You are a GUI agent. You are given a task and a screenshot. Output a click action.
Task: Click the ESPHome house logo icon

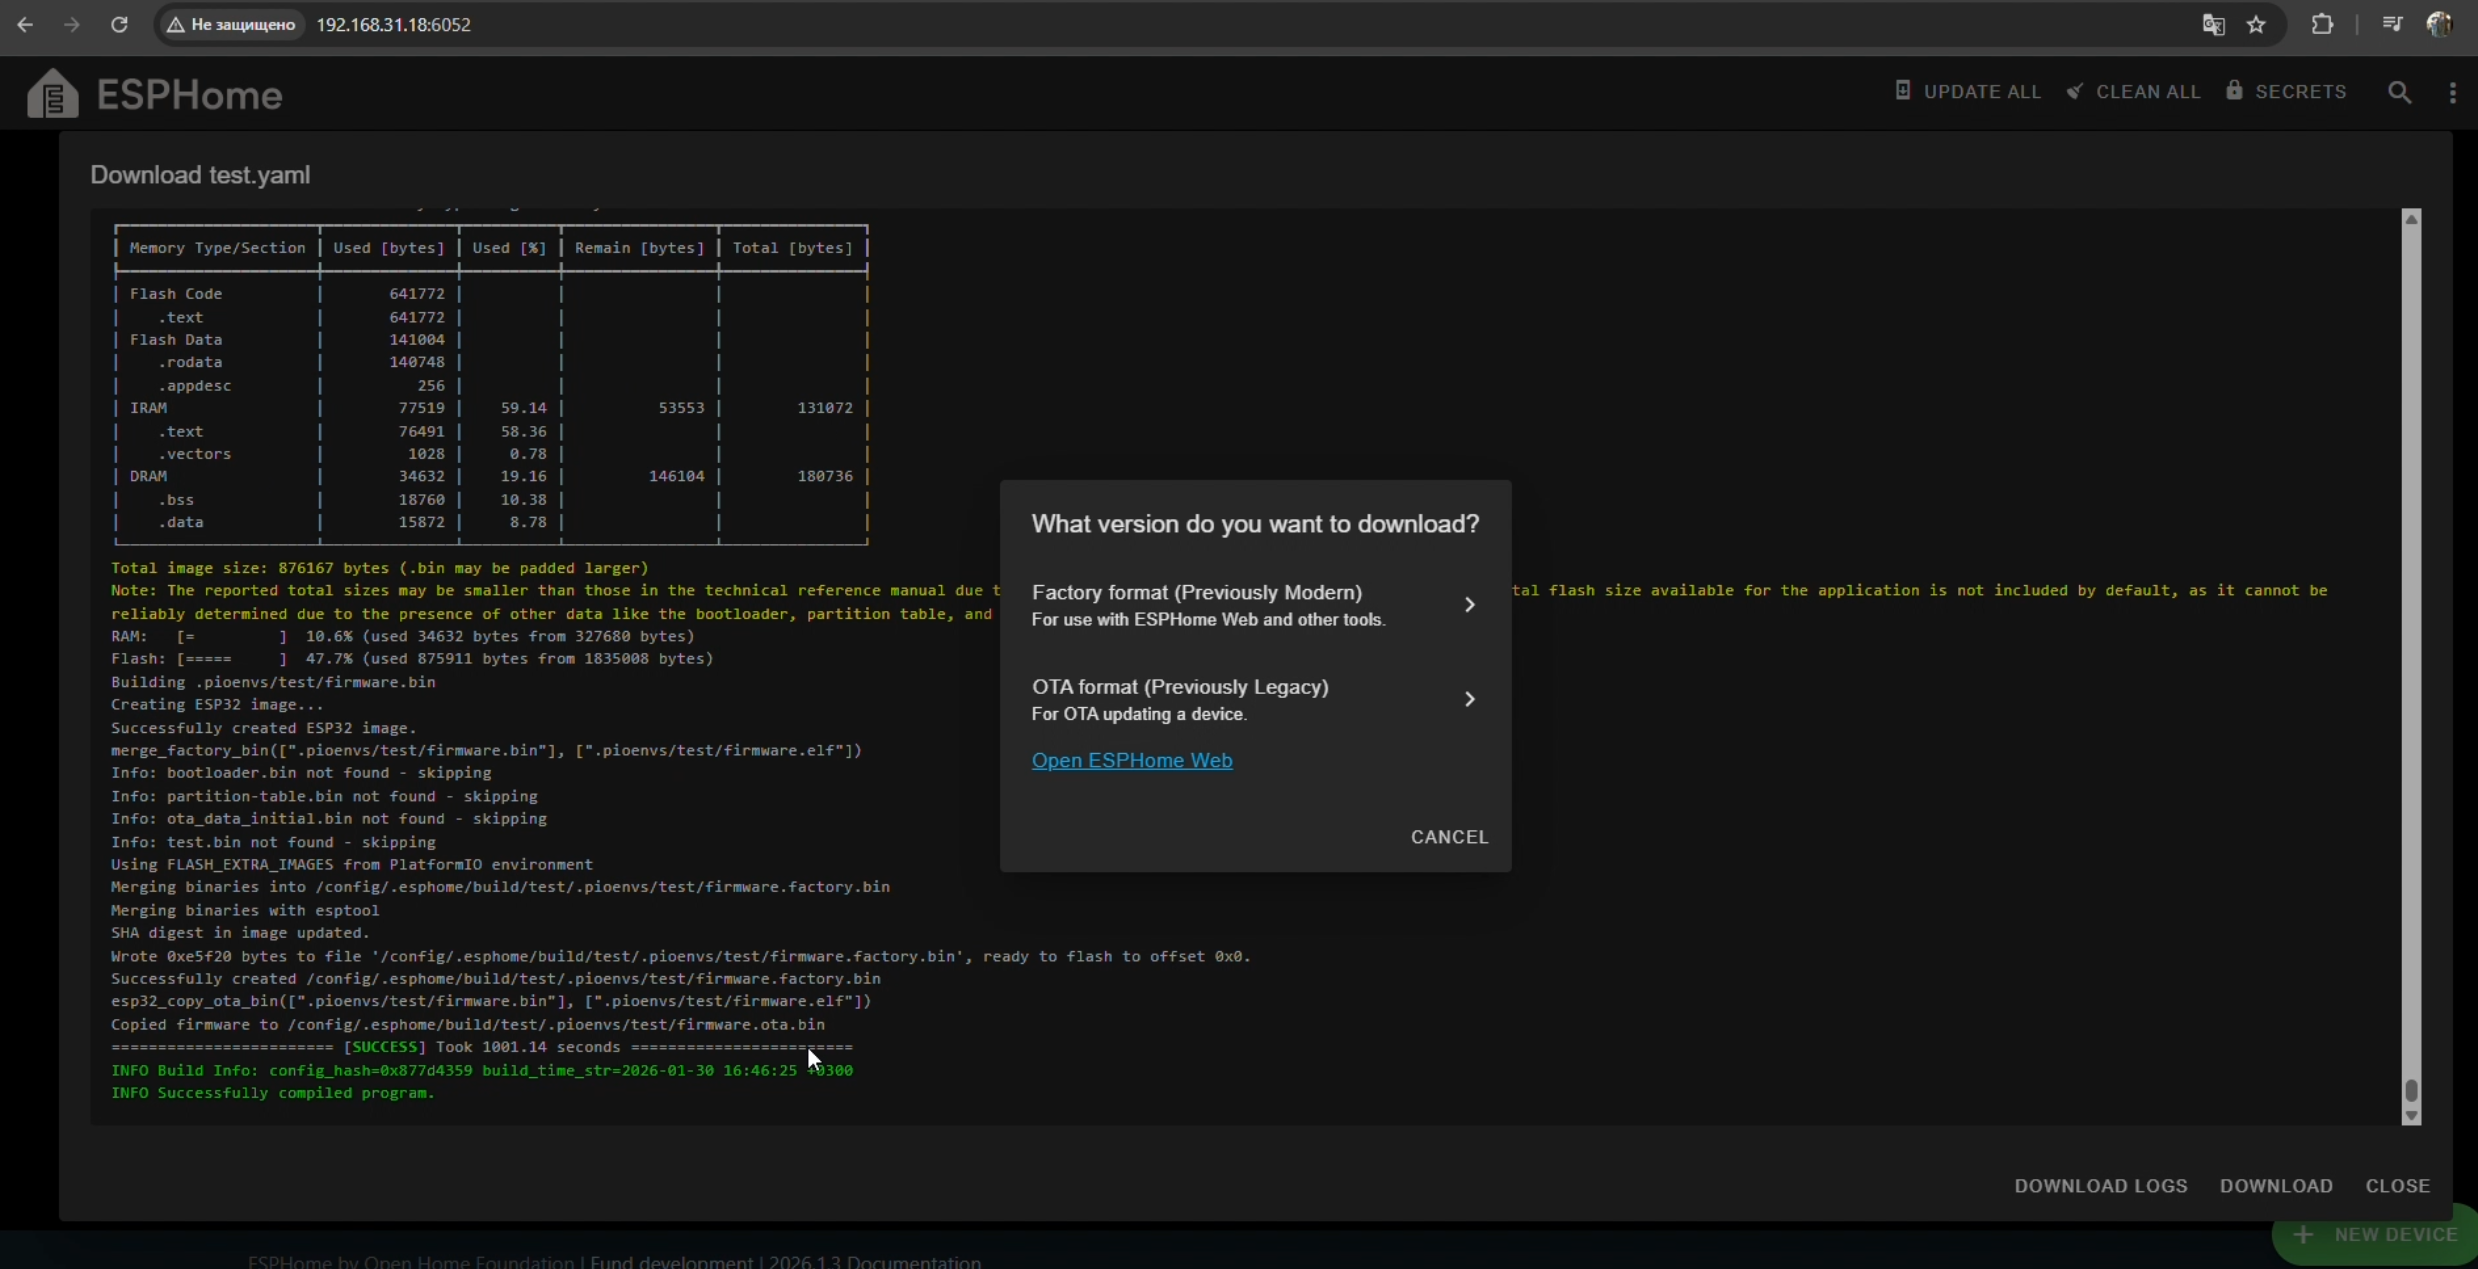click(x=52, y=94)
